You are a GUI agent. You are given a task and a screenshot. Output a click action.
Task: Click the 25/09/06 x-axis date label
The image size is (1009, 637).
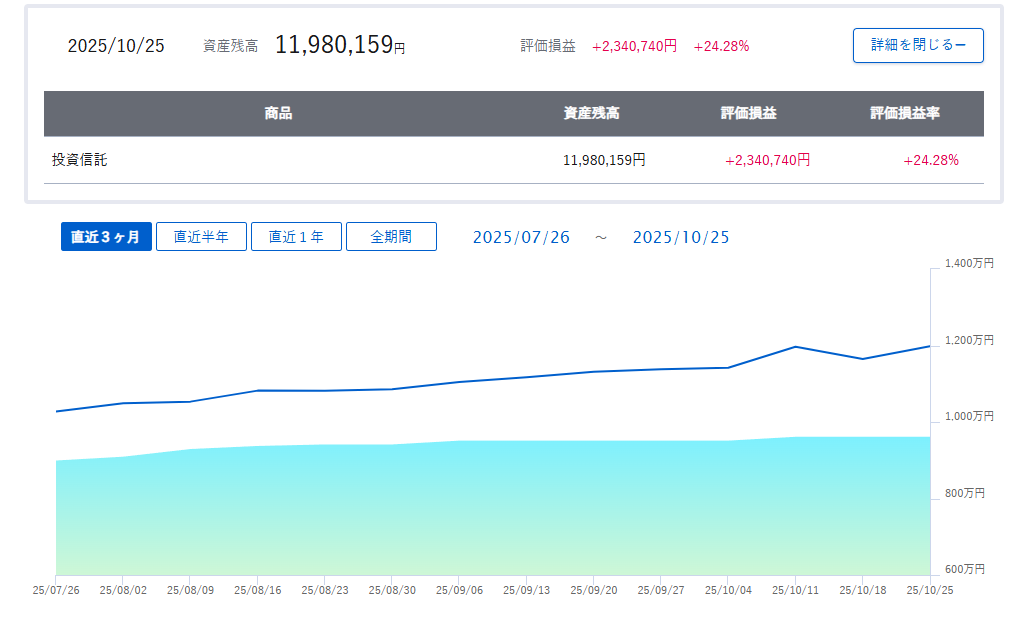[x=459, y=590]
